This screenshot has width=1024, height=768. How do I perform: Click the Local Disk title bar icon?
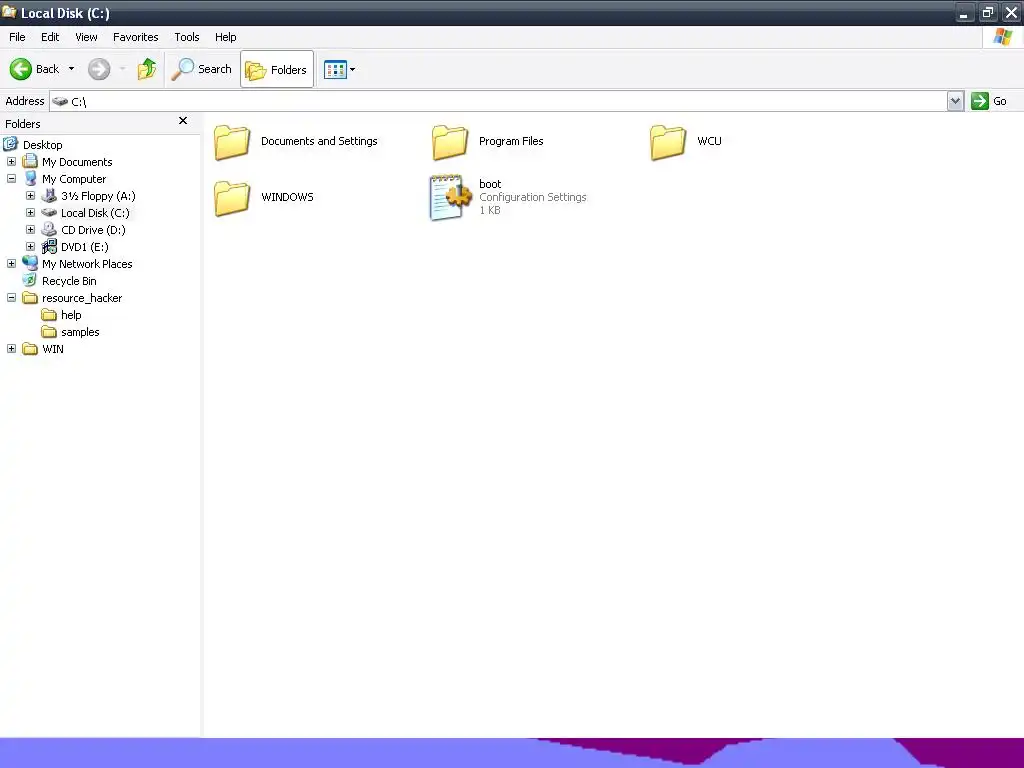[x=9, y=12]
